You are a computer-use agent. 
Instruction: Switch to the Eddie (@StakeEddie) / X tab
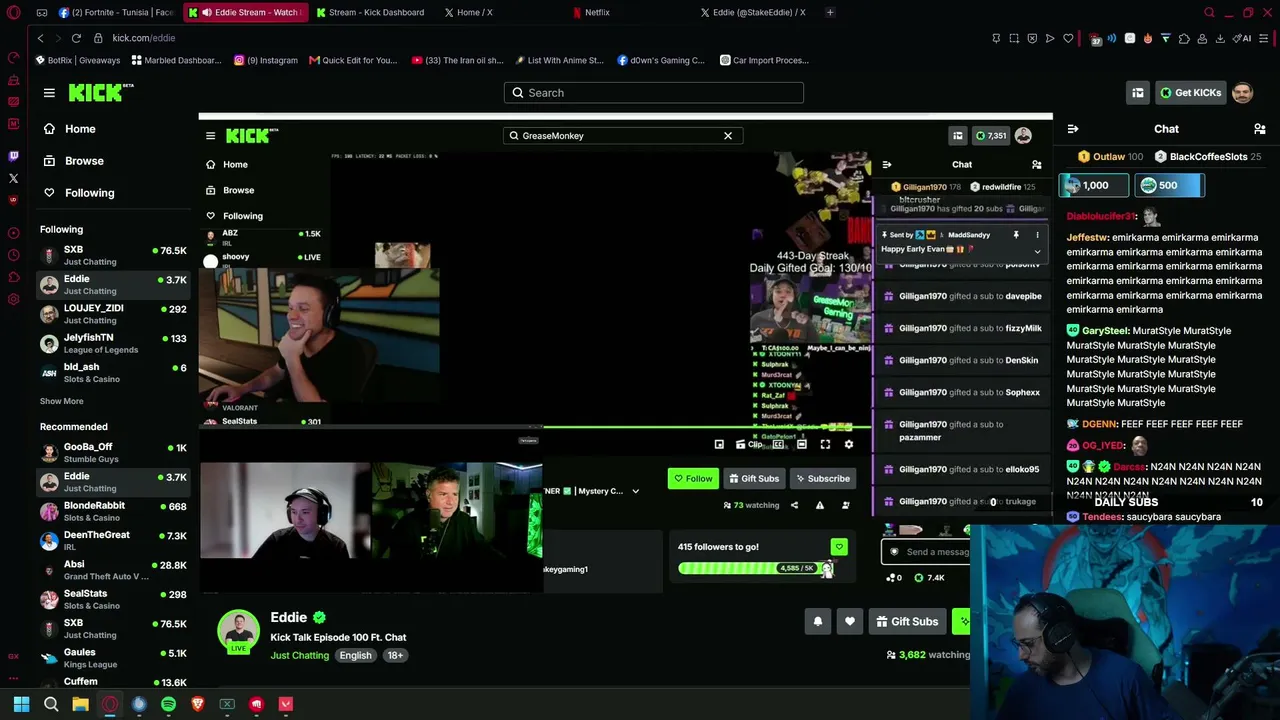coord(753,13)
